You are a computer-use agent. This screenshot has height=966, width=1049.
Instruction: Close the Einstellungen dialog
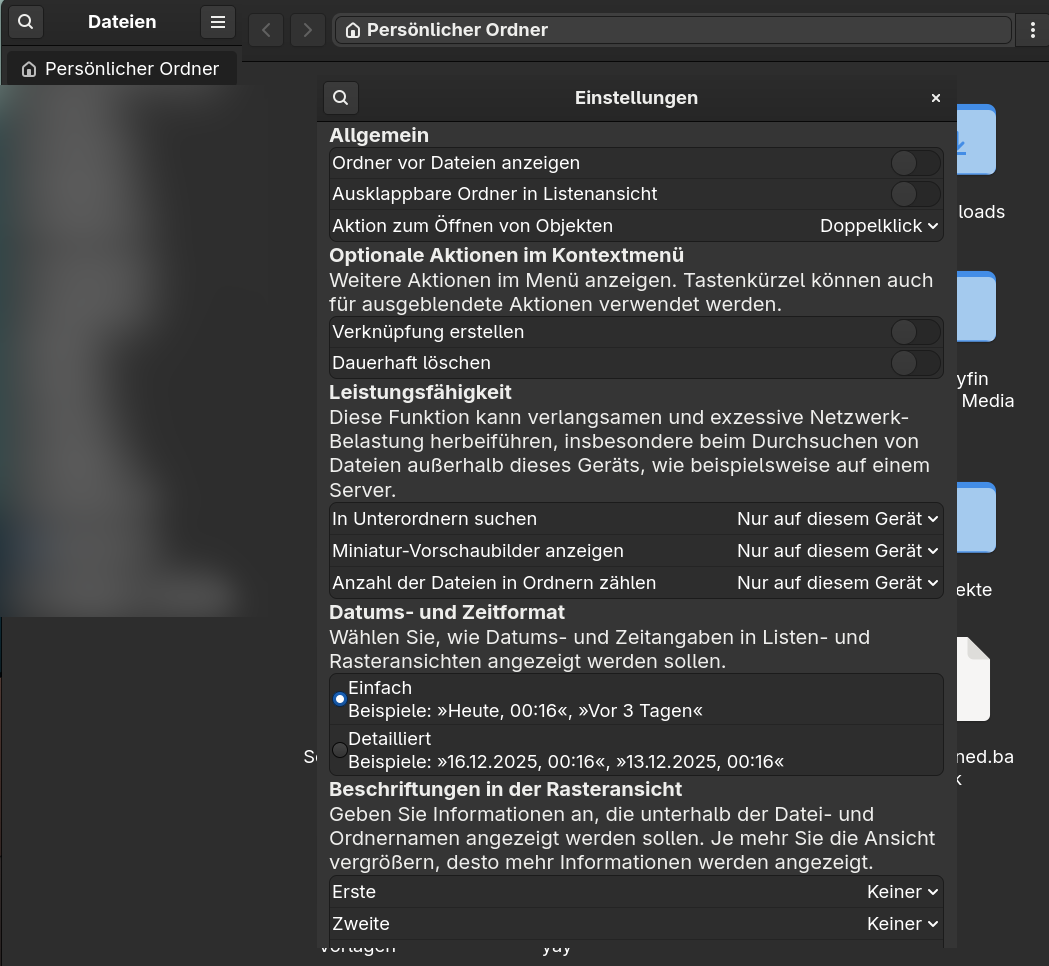click(936, 98)
